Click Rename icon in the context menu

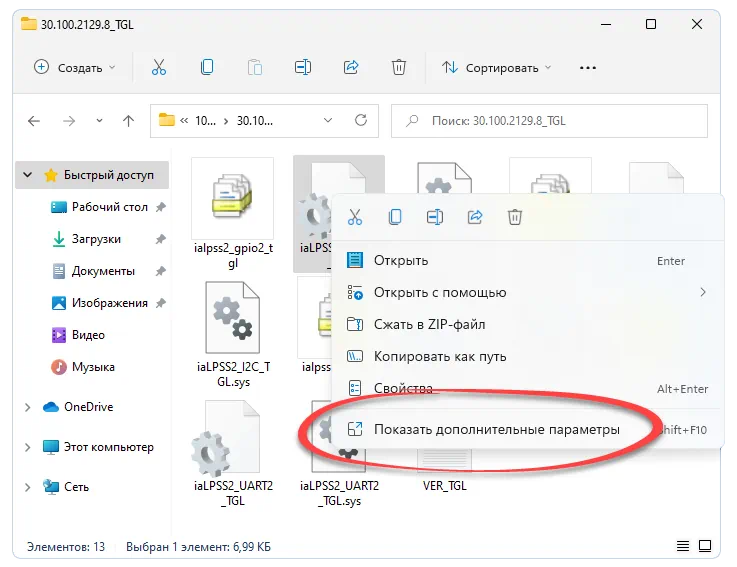435,217
